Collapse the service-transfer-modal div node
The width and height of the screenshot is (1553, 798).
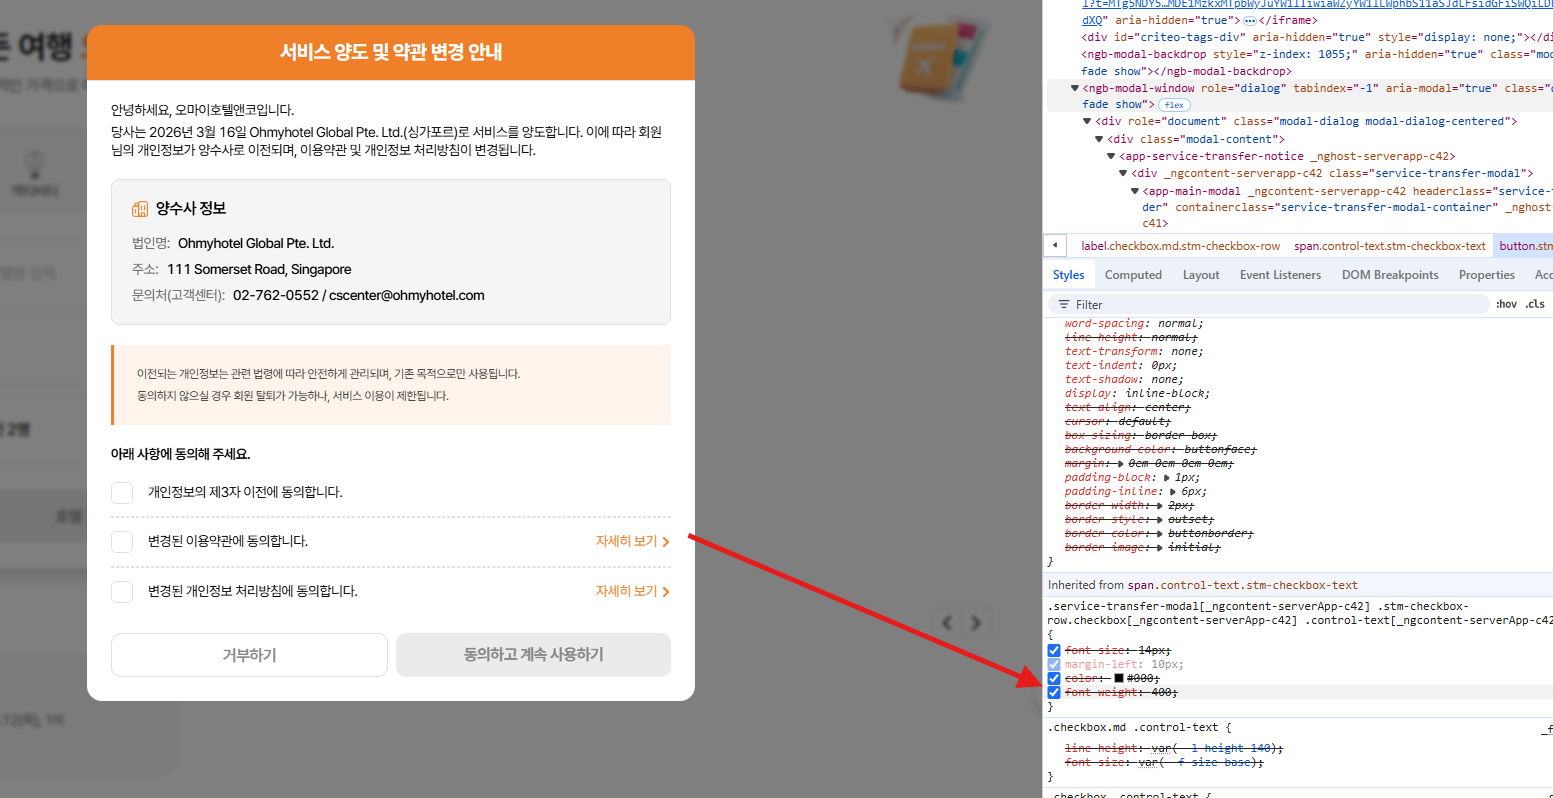pos(1123,174)
